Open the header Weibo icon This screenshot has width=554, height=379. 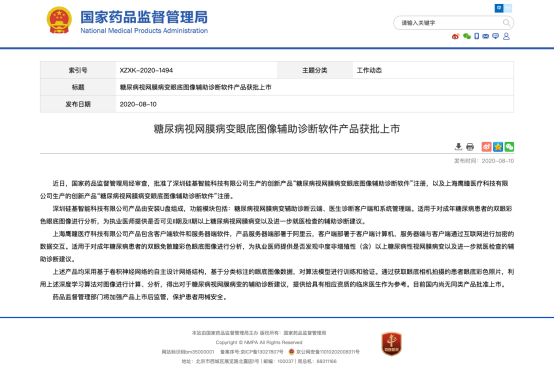point(455,36)
